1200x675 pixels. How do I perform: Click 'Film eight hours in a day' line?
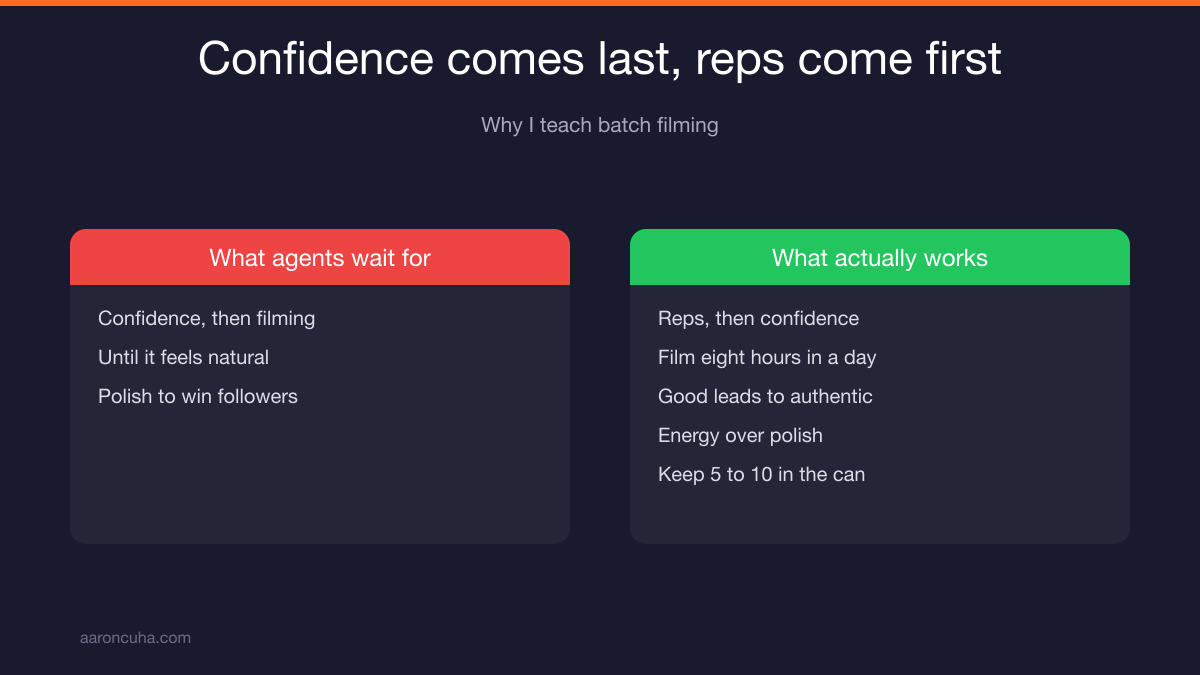pyautogui.click(x=767, y=357)
